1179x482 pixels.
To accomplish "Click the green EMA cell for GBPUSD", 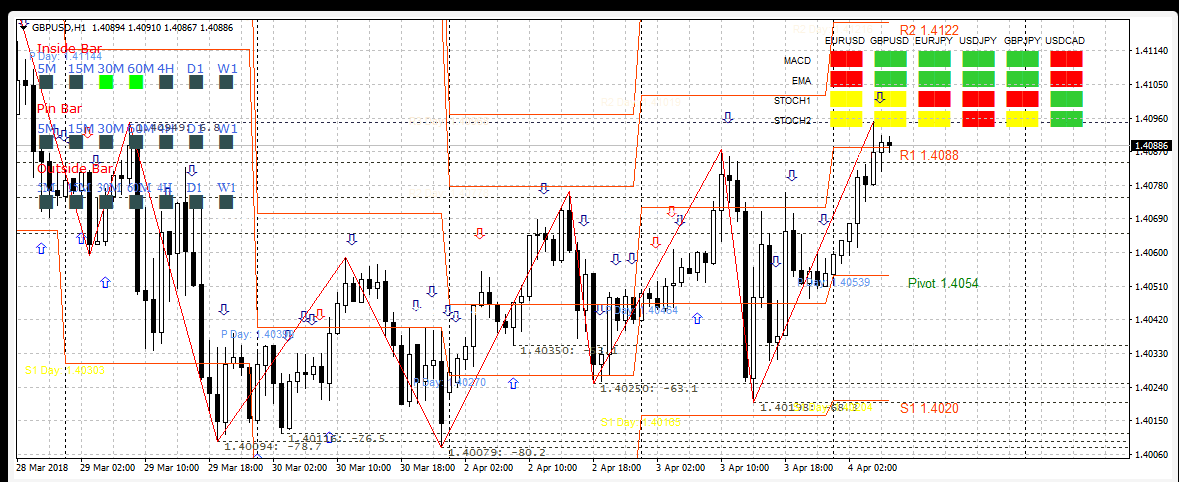I will tap(891, 79).
